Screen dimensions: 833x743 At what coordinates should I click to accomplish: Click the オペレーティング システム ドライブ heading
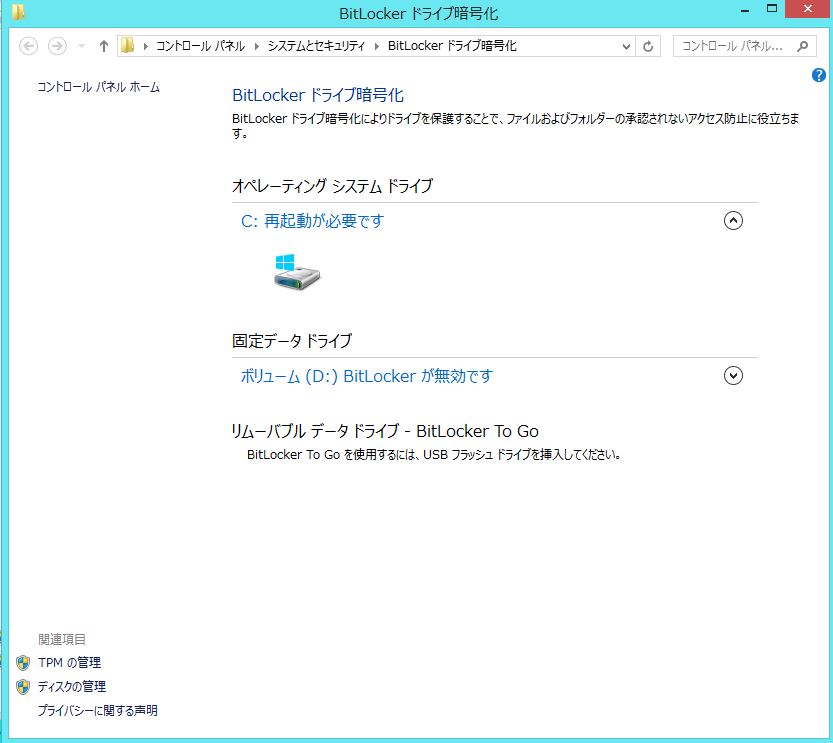pos(333,186)
